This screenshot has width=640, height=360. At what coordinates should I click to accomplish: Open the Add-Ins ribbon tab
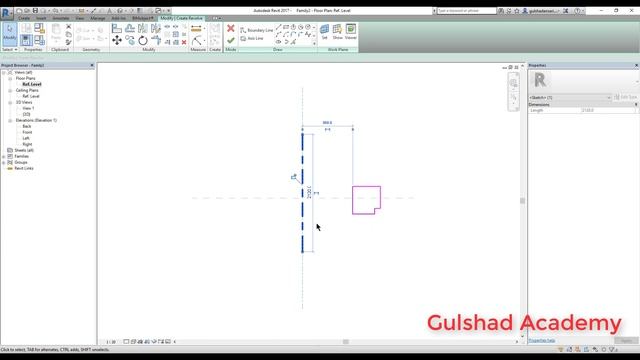click(x=119, y=18)
